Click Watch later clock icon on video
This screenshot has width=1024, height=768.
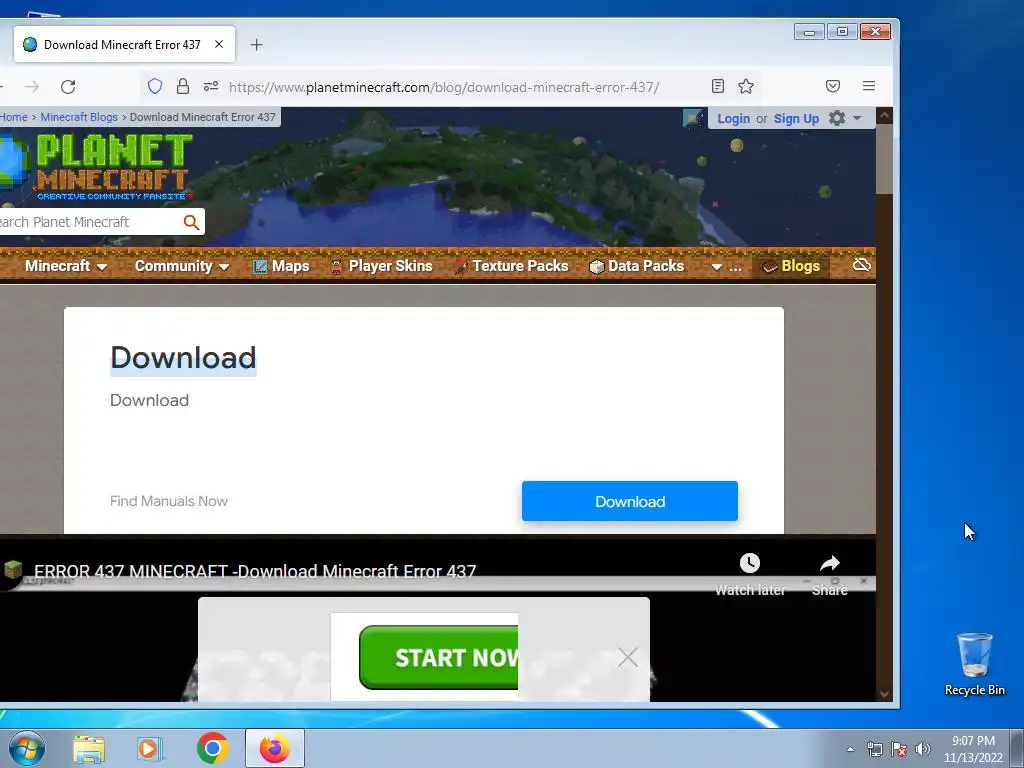(x=750, y=563)
